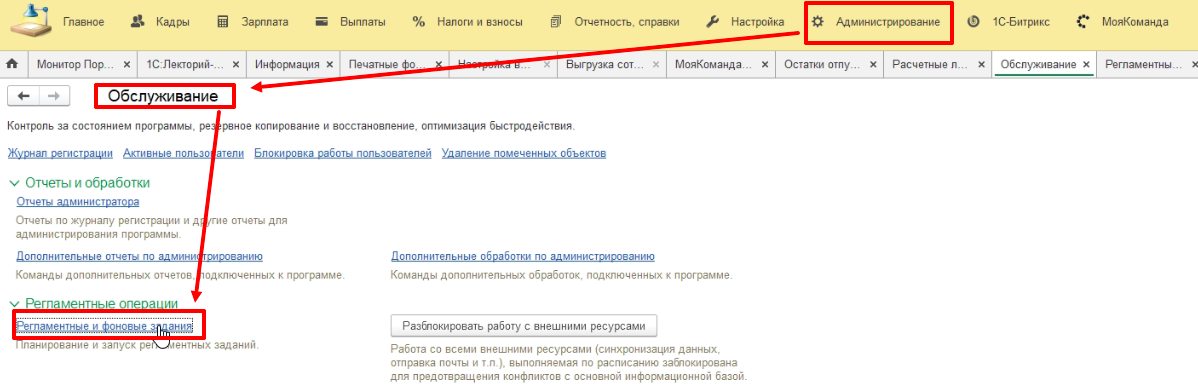Open Удаление помеченных объектов link
The height and width of the screenshot is (389, 1198).
524,154
